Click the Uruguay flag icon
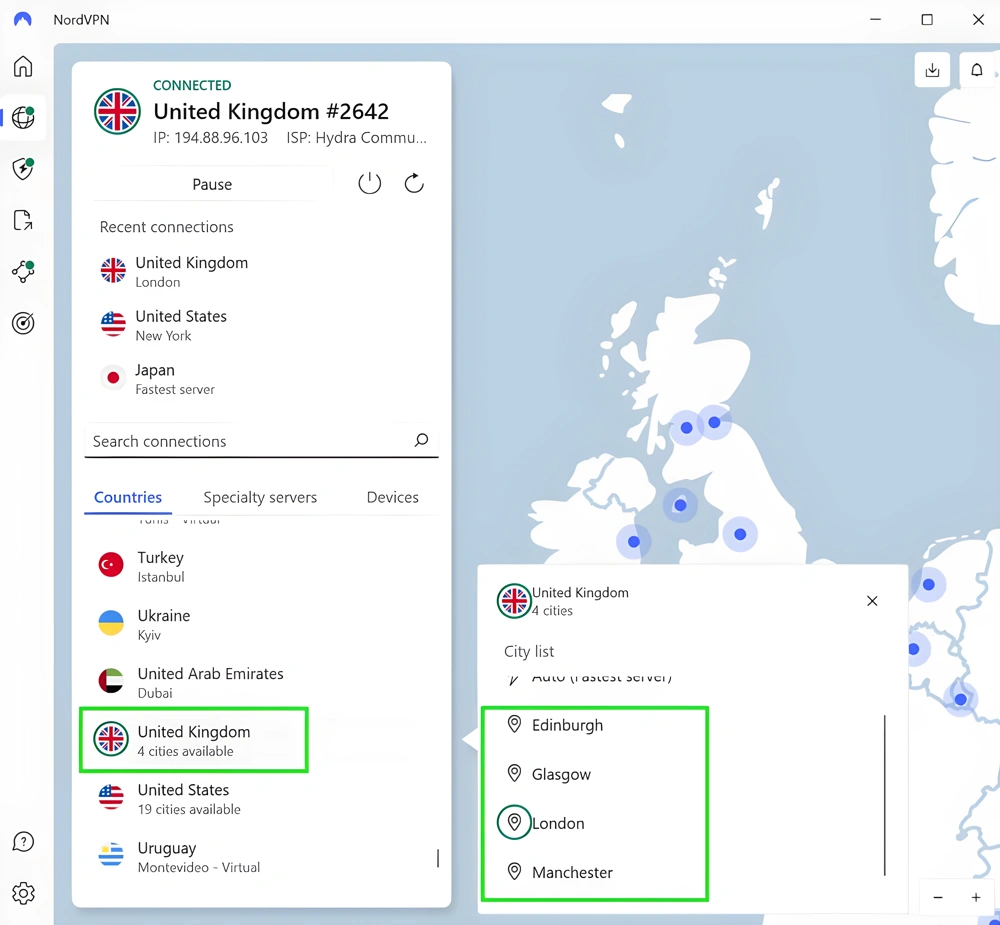This screenshot has width=1000, height=925. click(x=111, y=855)
